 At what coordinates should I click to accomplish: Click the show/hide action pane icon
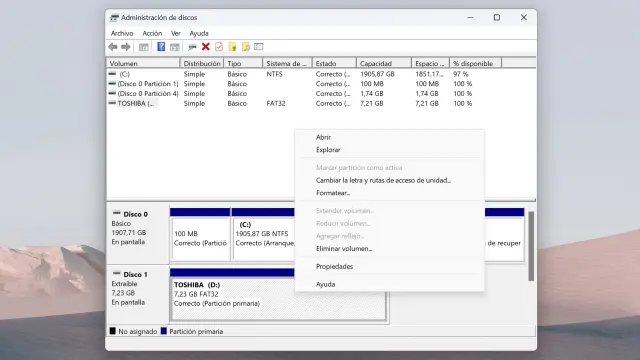tap(175, 47)
